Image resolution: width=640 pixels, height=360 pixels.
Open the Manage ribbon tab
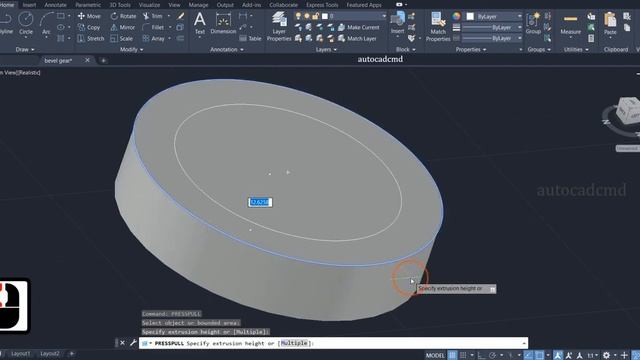[198, 5]
